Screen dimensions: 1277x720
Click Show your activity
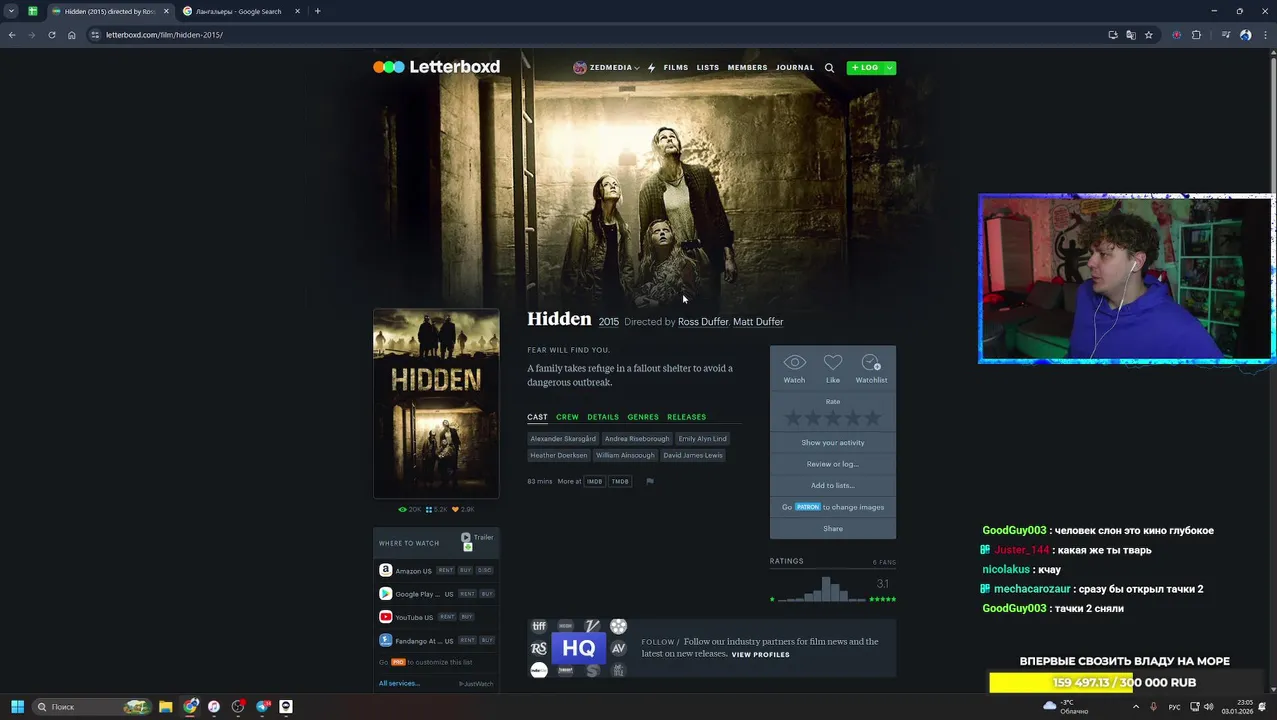pyautogui.click(x=833, y=443)
